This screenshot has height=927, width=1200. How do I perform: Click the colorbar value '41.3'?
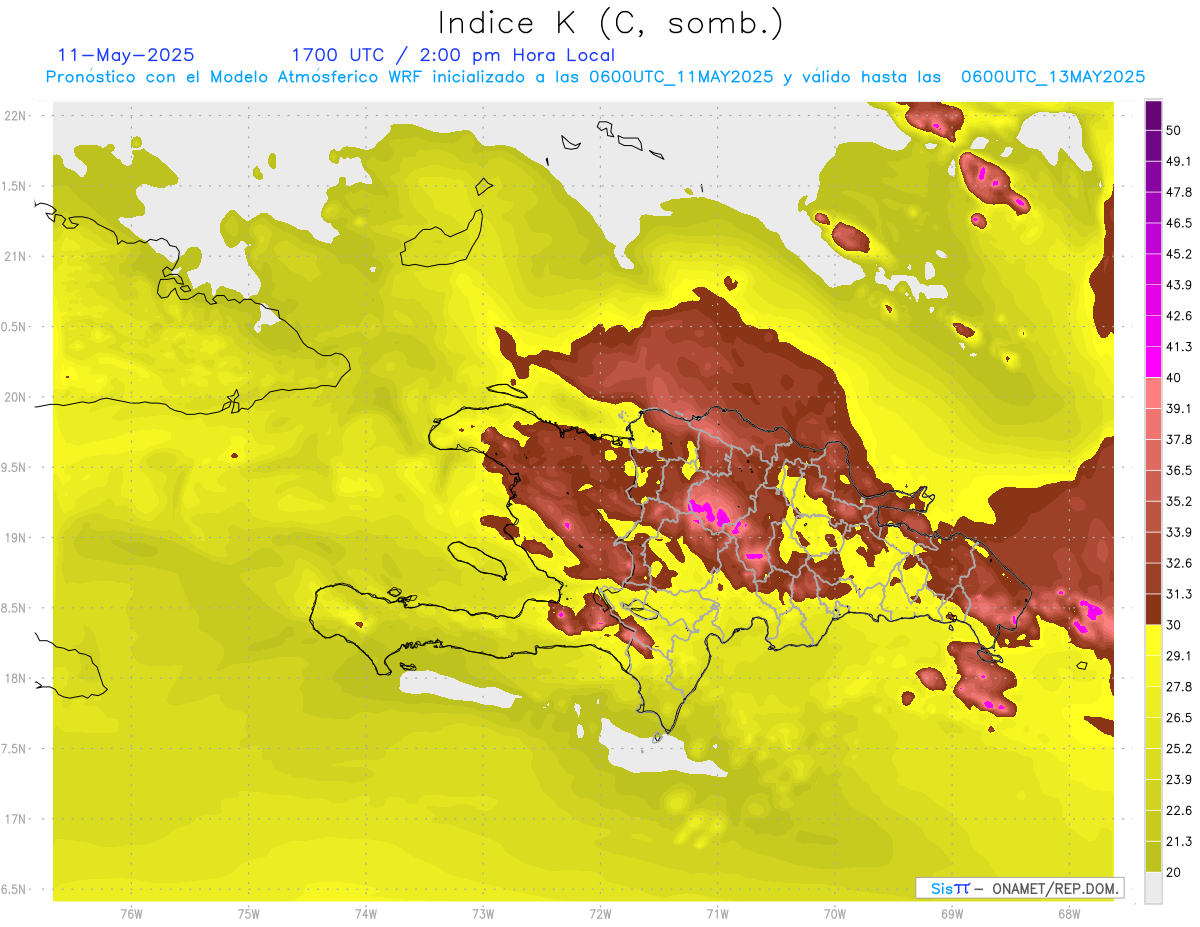pyautogui.click(x=1179, y=347)
